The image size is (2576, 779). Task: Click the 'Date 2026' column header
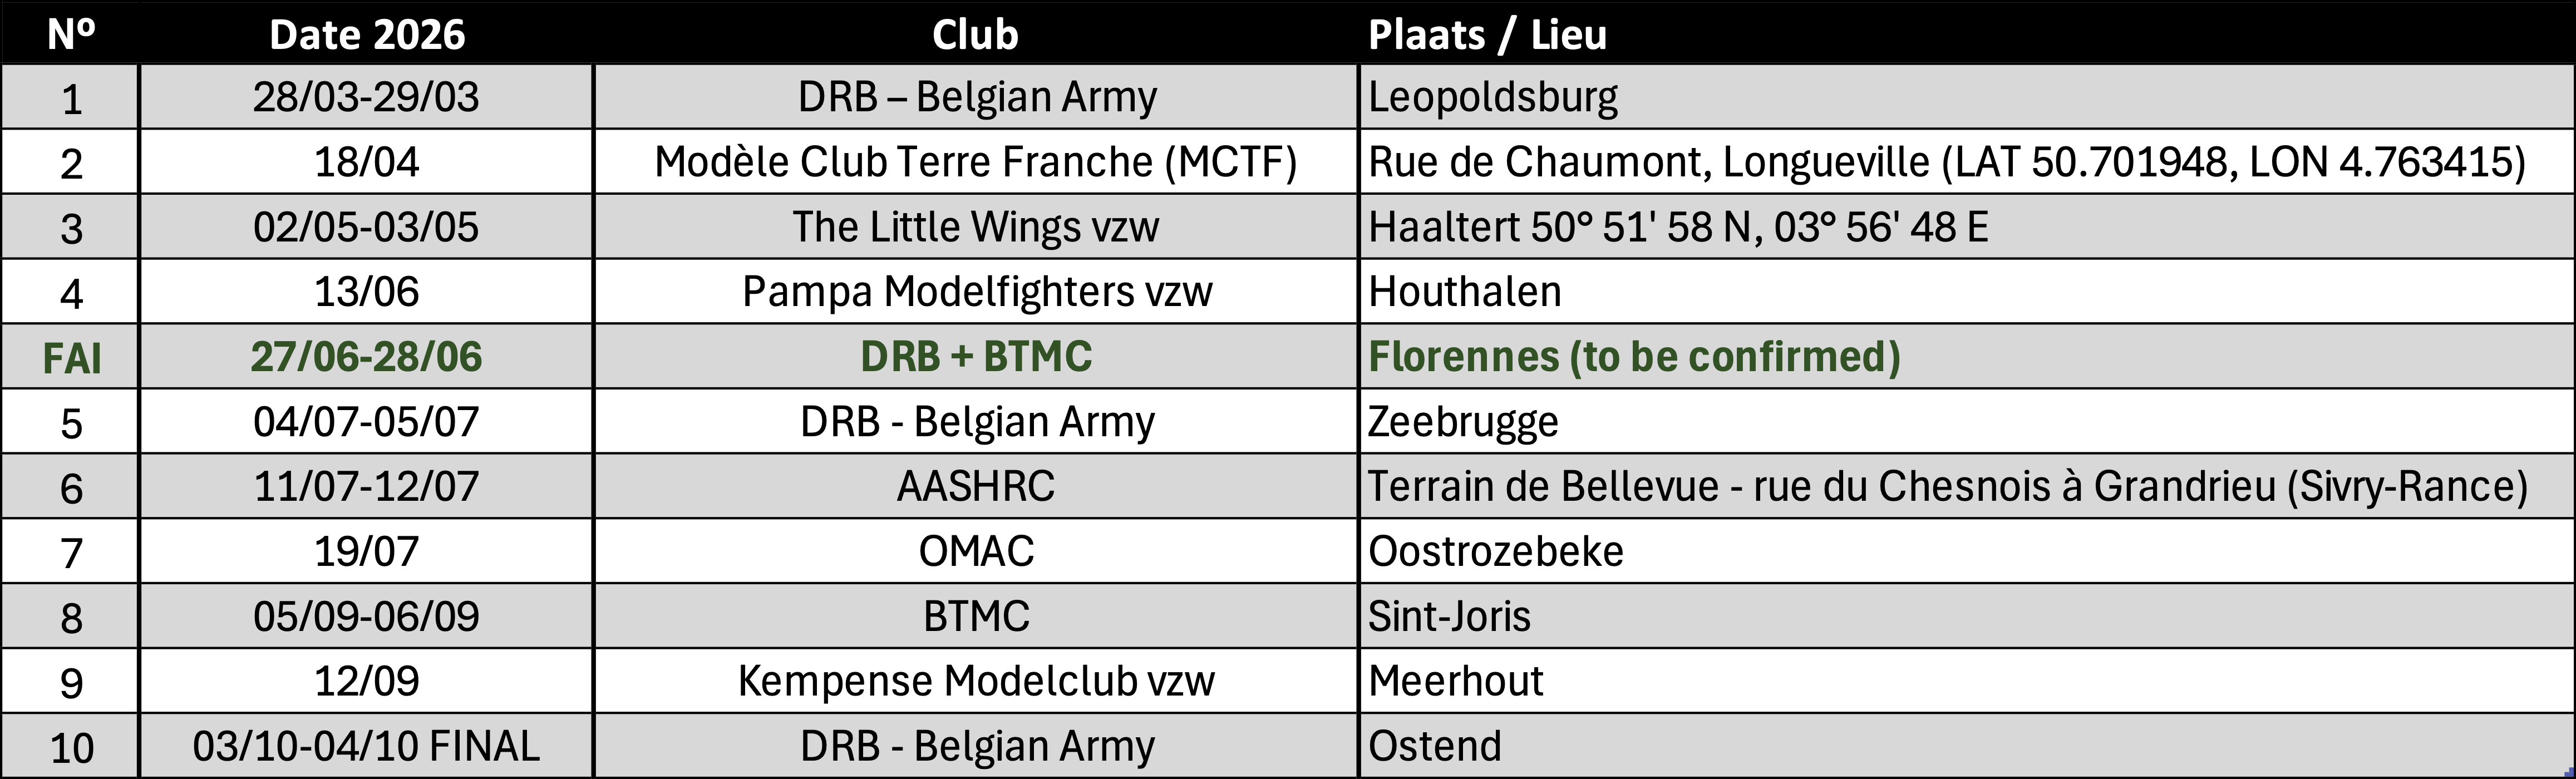[x=366, y=35]
